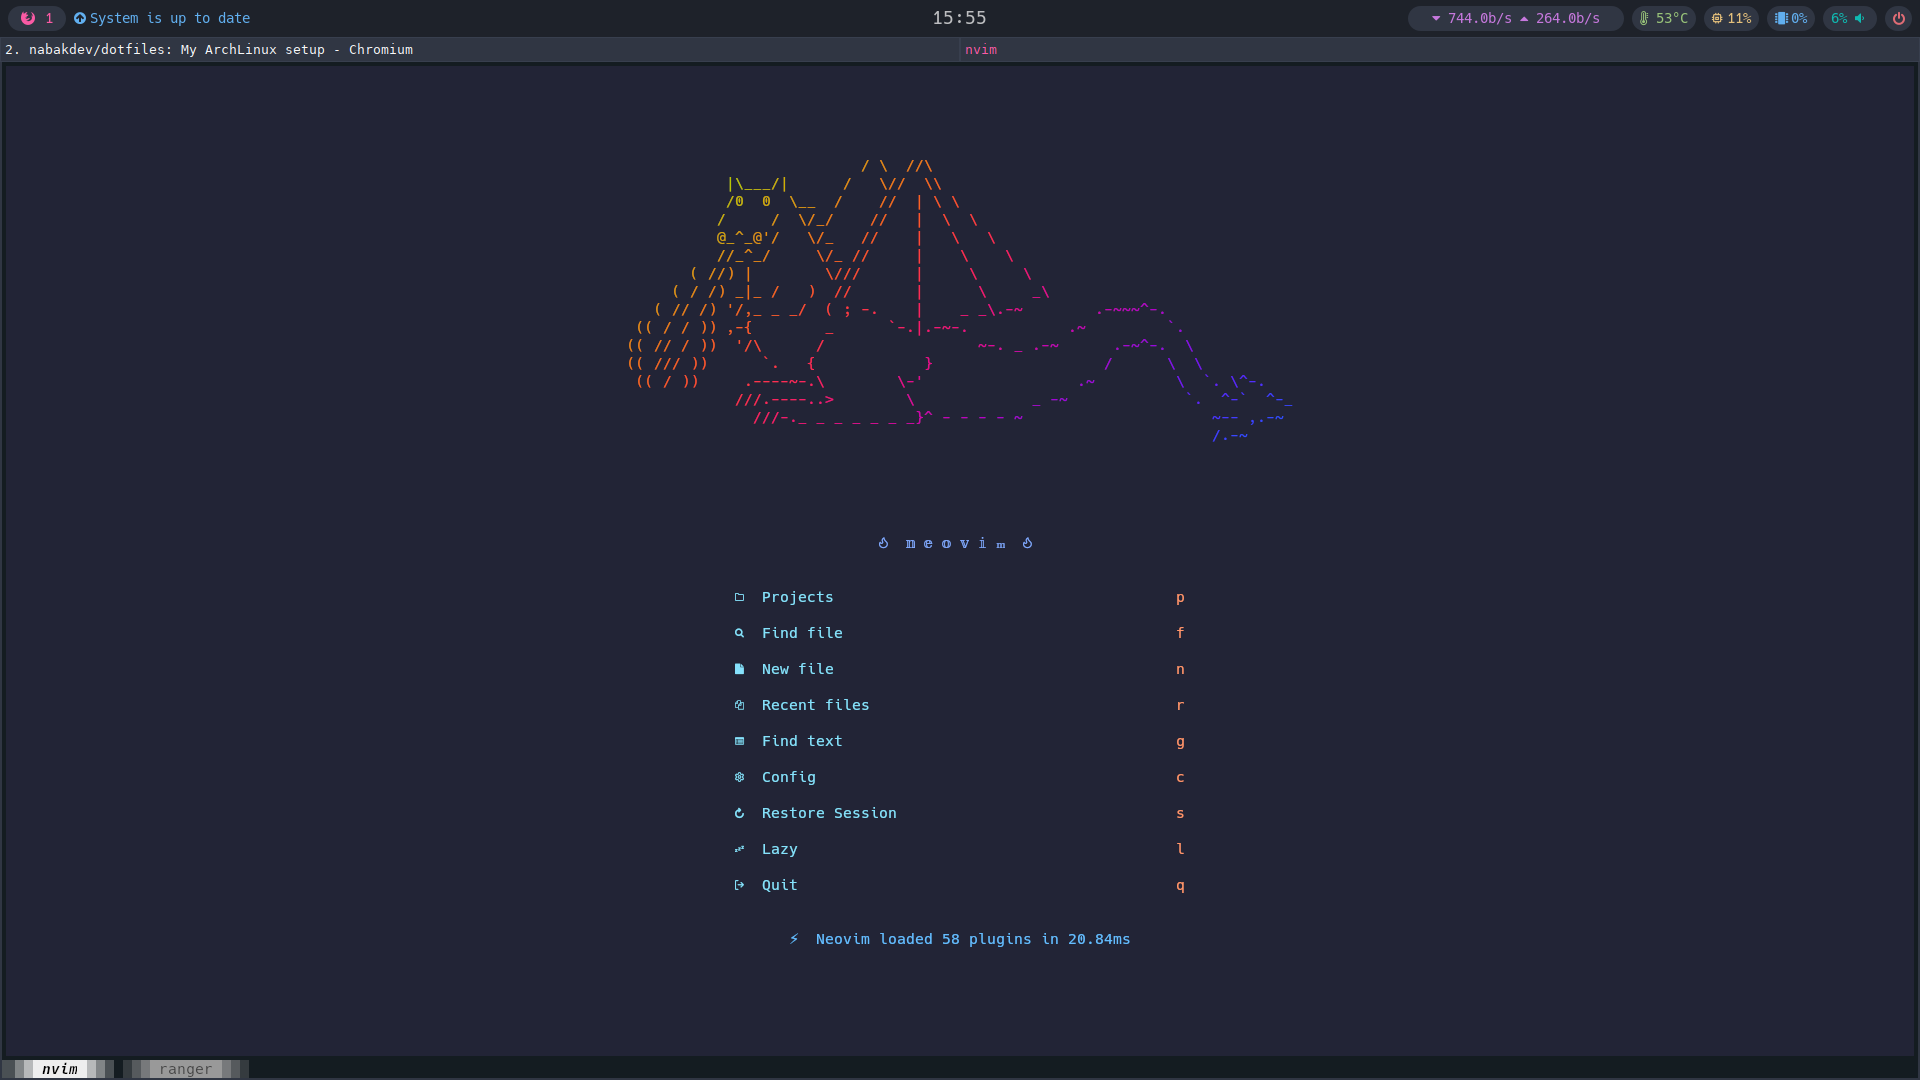Click the shortcut key 's' for Restore Session
Viewport: 1920px width, 1080px height.
(x=1180, y=813)
